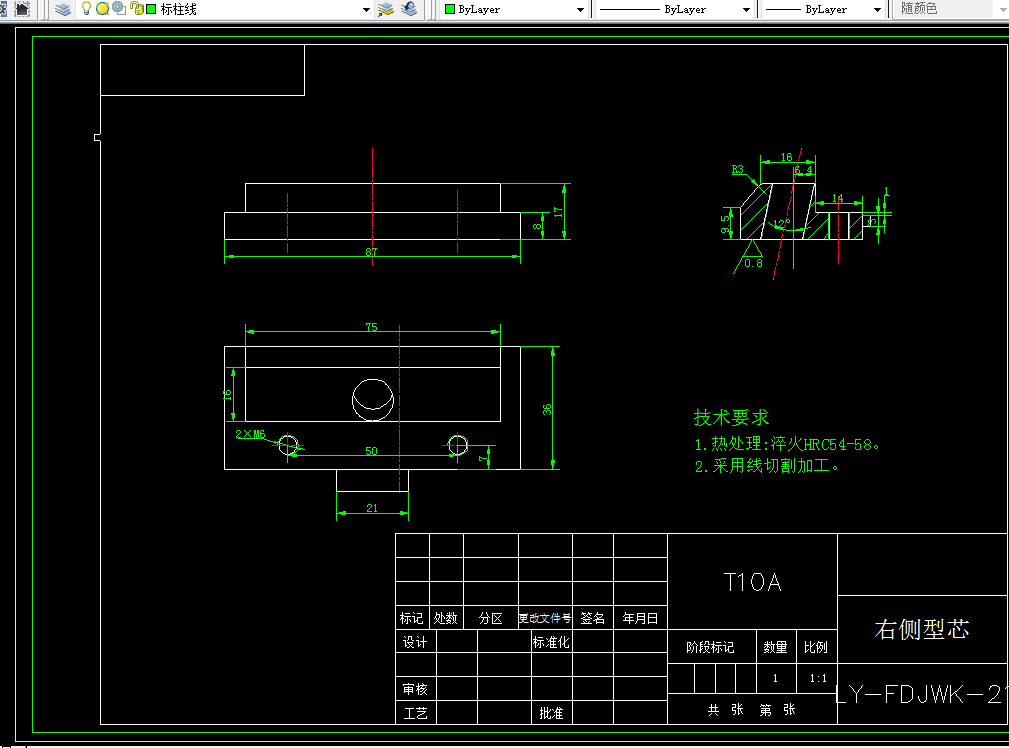Click the Make Object's Layer Current icon
1009x748 pixels.
(385, 9)
